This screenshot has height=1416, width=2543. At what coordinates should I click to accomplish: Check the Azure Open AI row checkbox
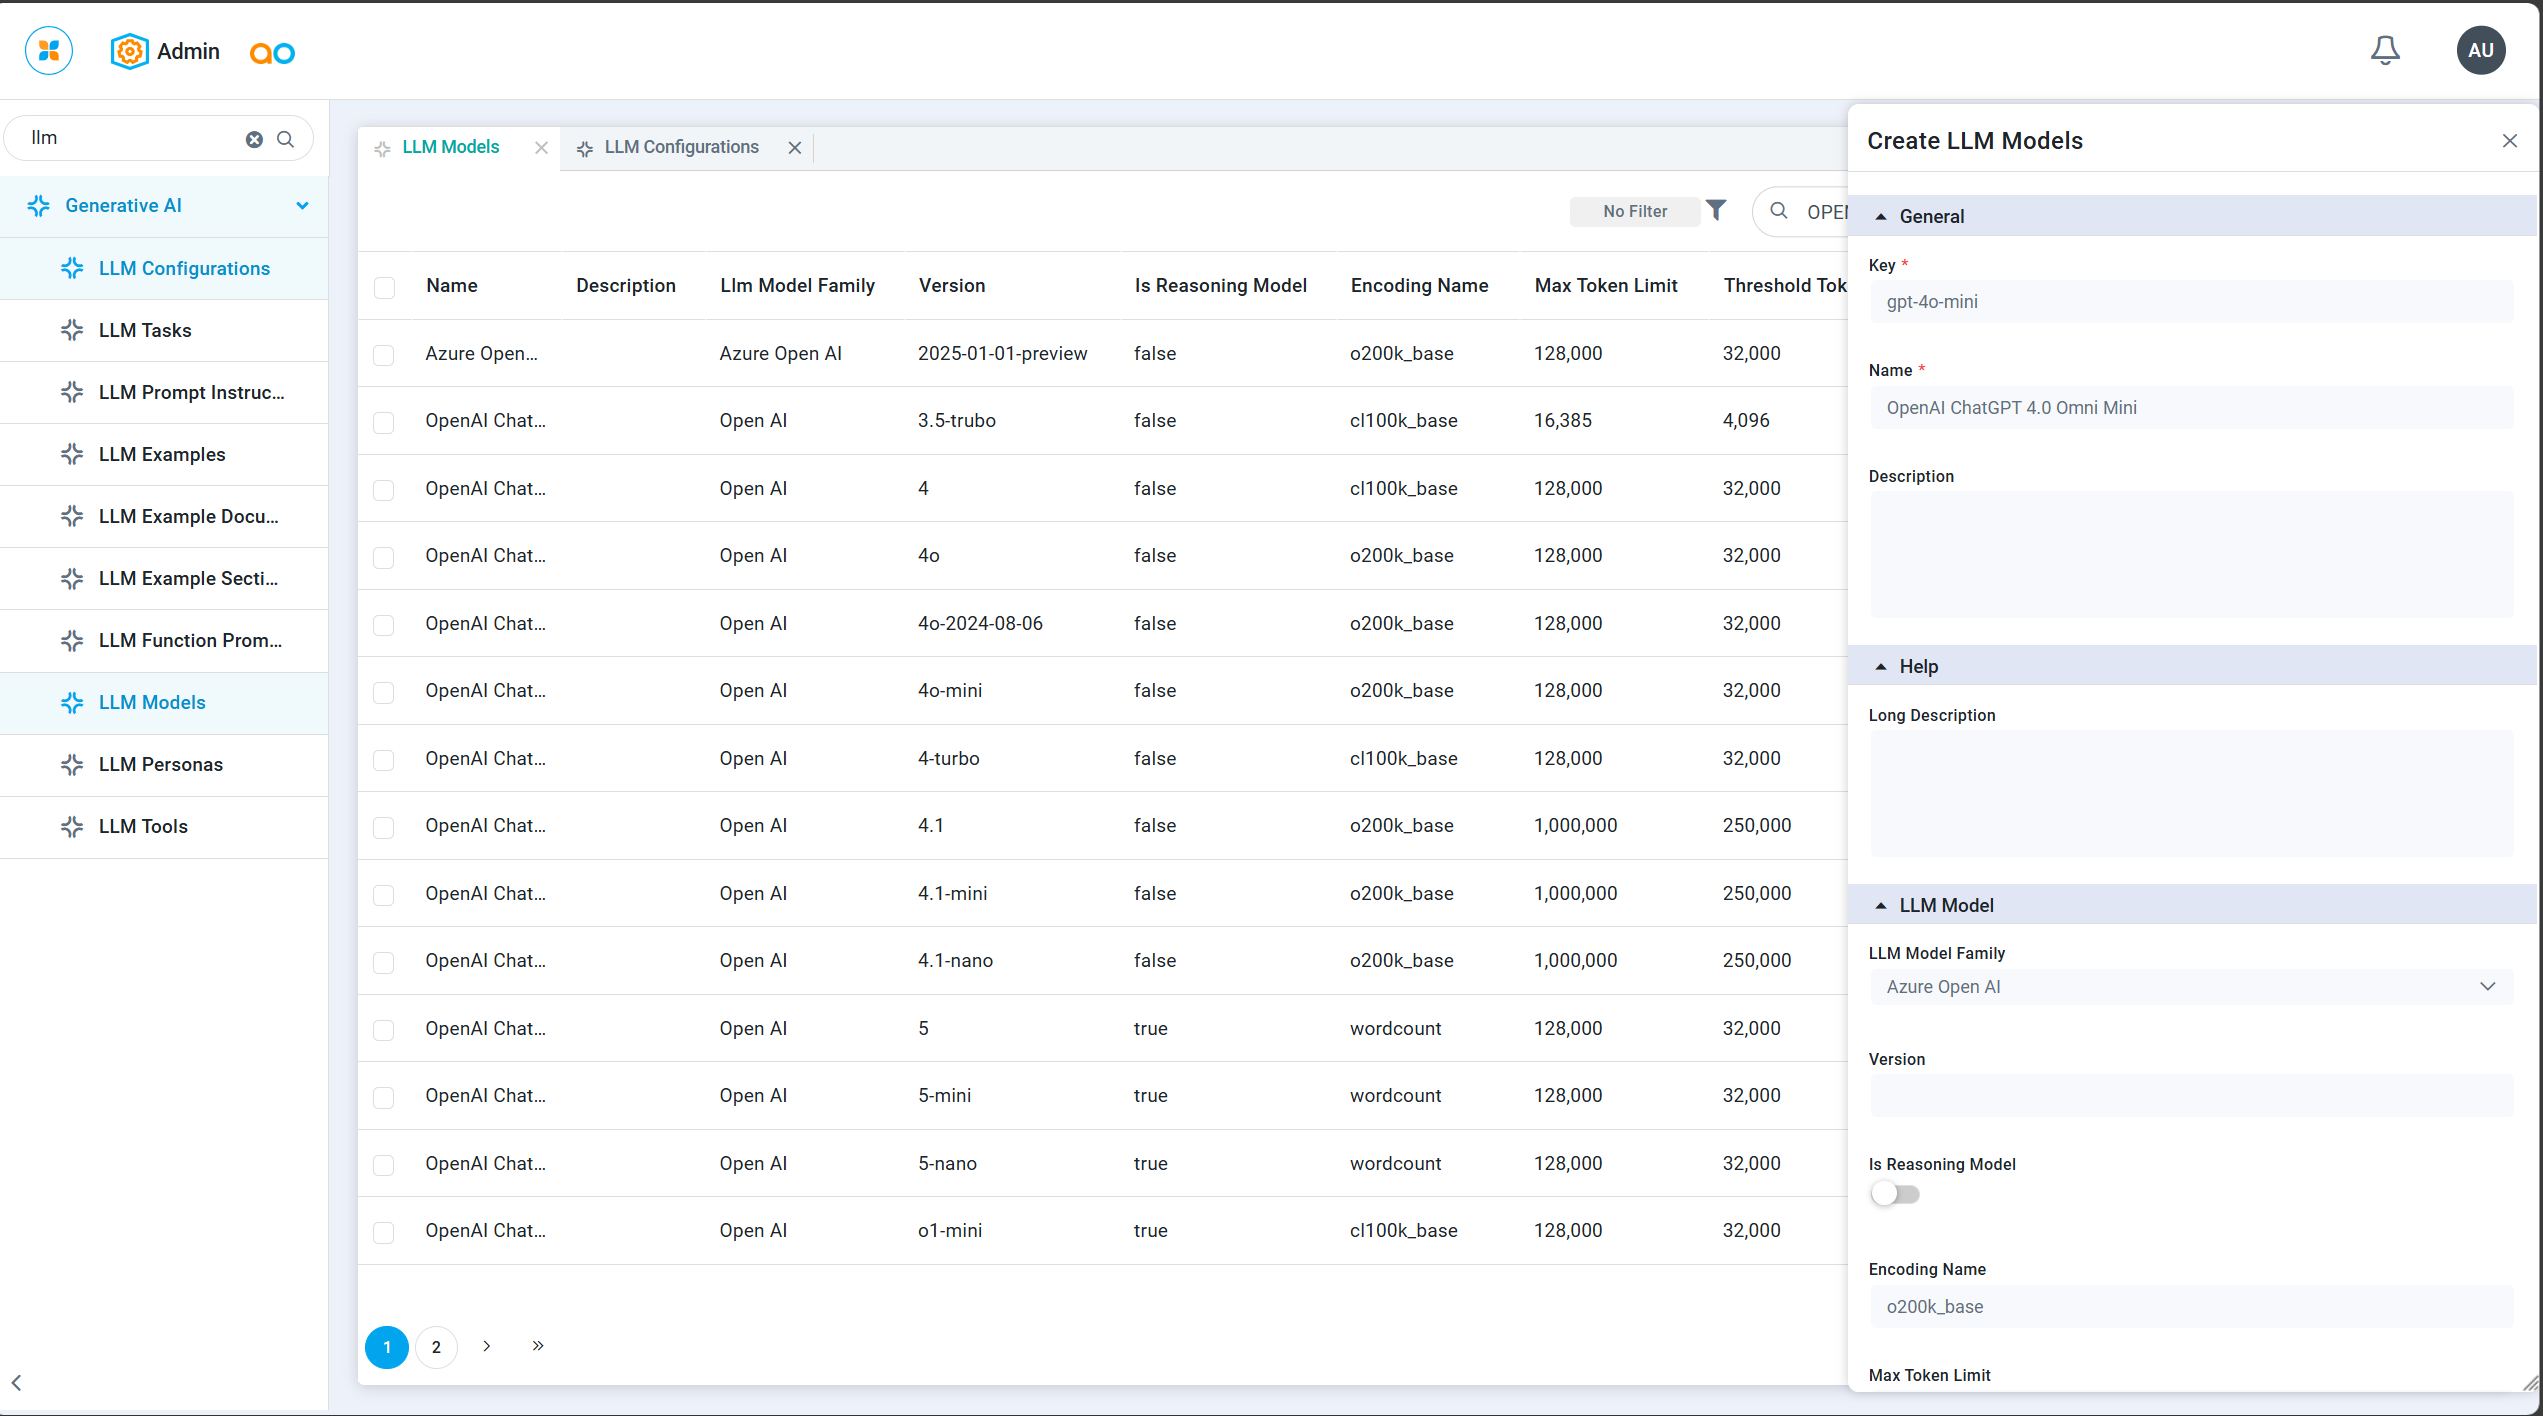pyautogui.click(x=384, y=355)
